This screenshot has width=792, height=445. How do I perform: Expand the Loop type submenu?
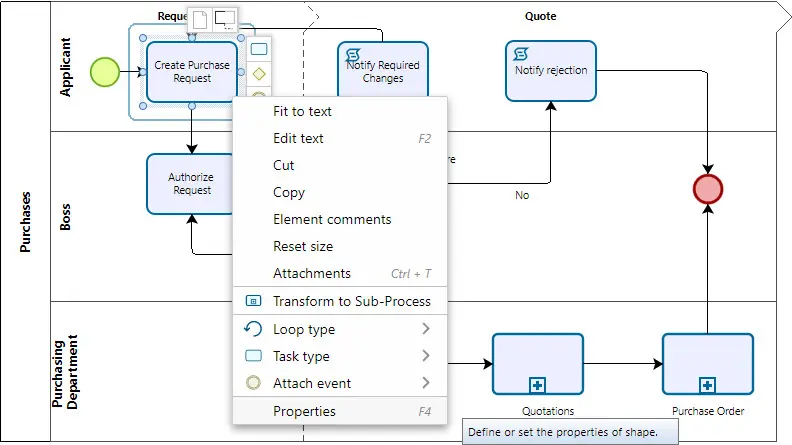point(340,329)
